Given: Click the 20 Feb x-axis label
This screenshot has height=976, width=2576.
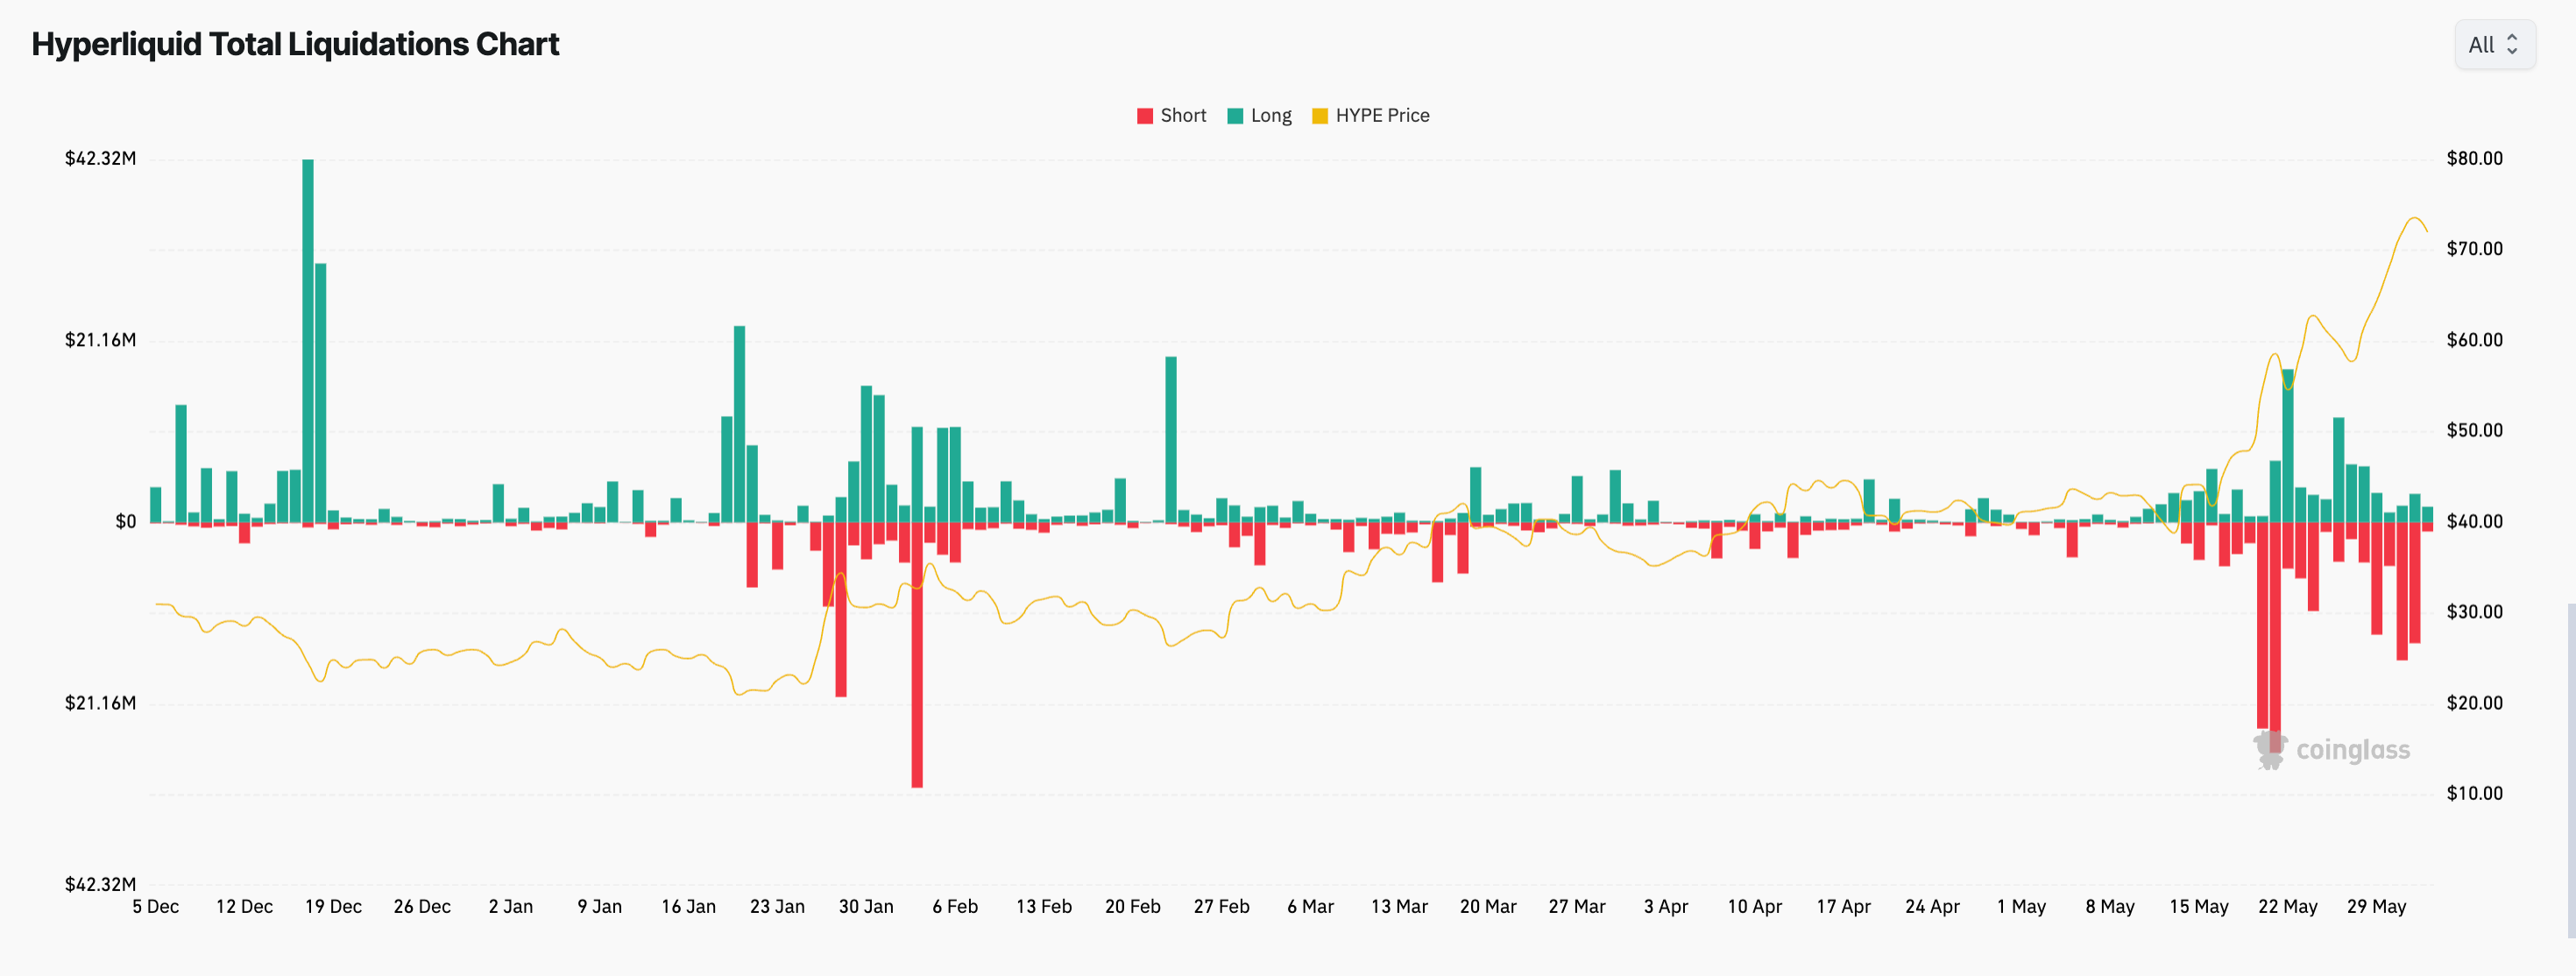Looking at the screenshot, I should 1133,907.
